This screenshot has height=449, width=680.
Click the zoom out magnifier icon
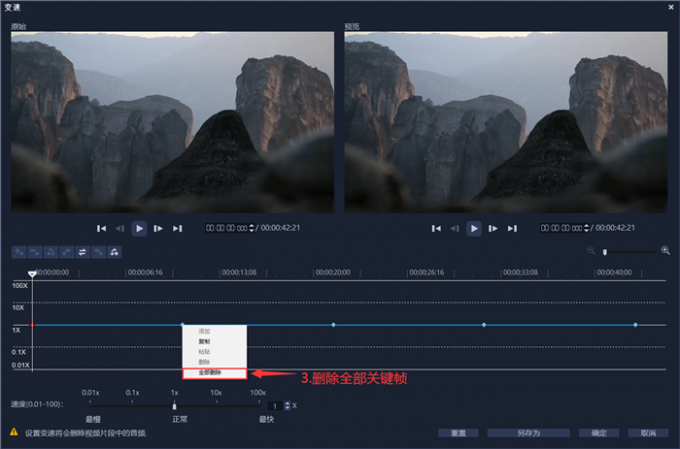(x=591, y=251)
